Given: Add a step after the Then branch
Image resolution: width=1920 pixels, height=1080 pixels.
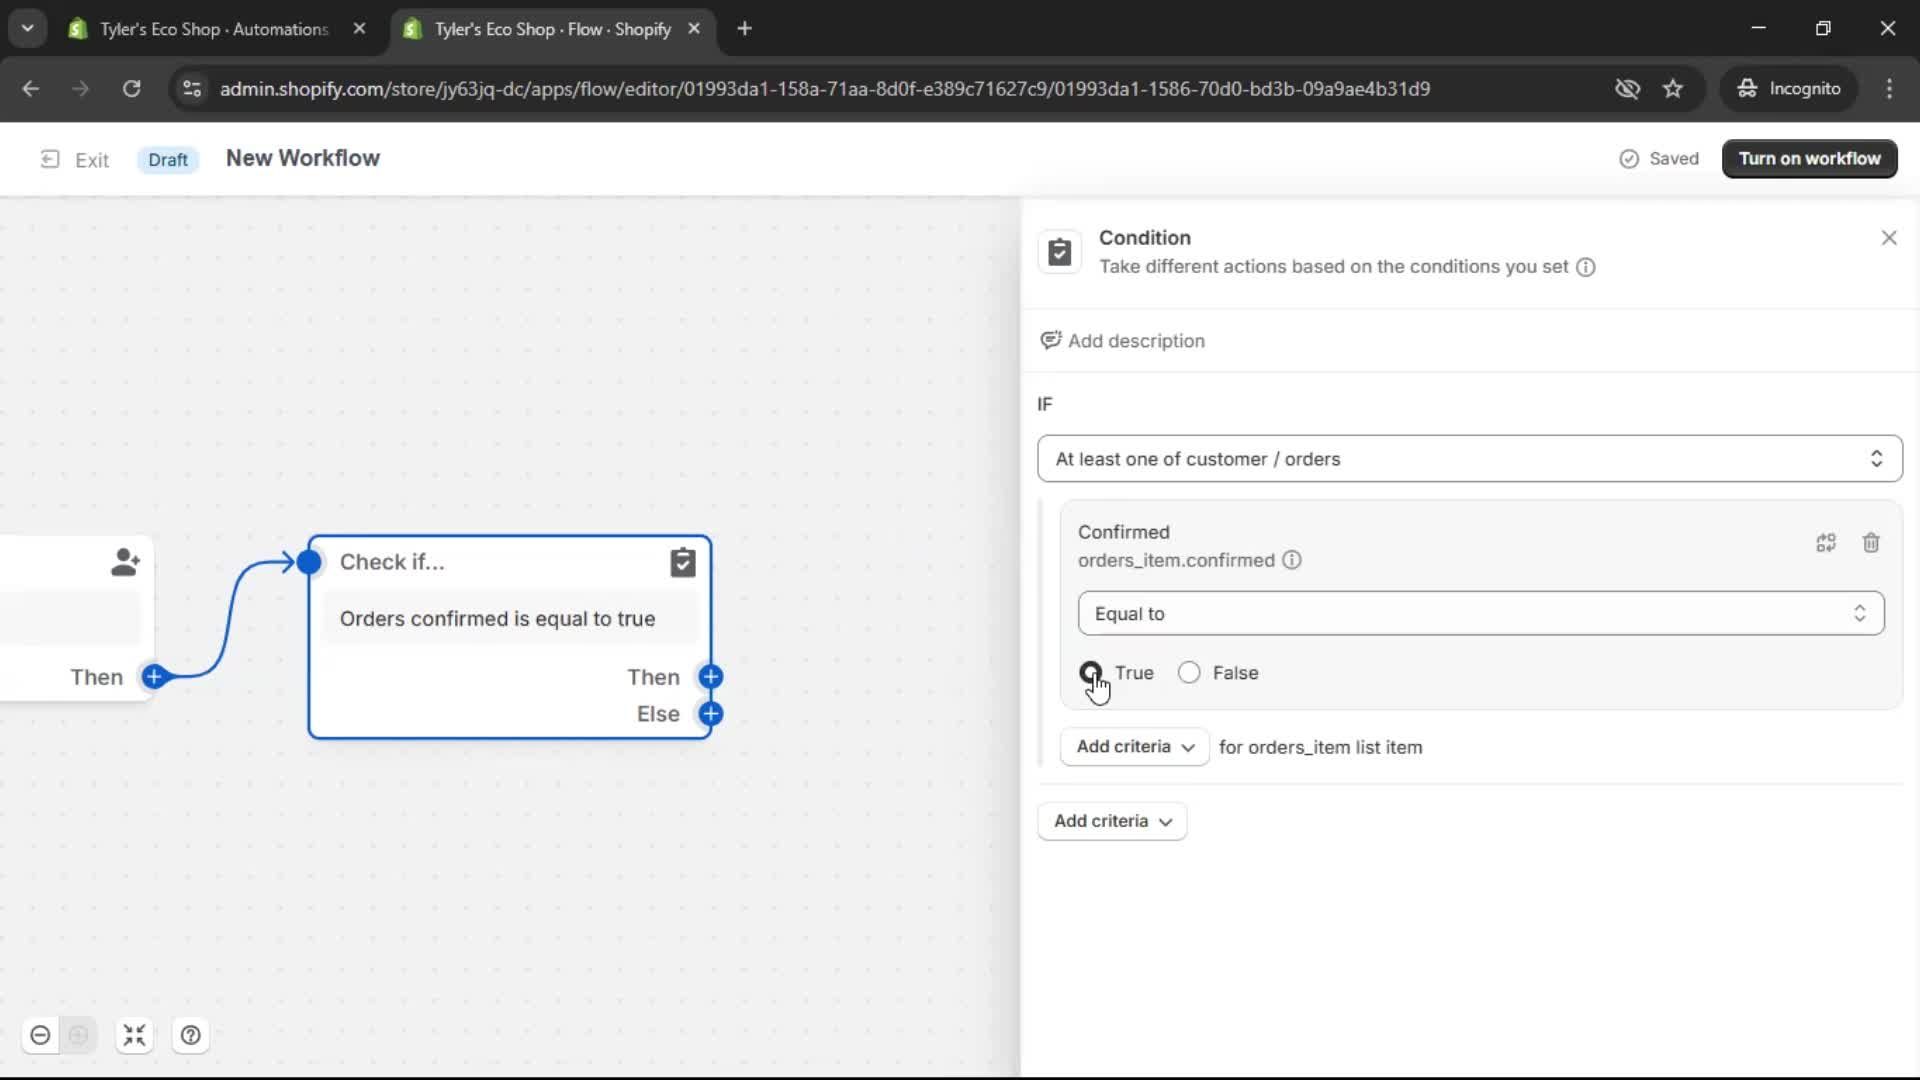Looking at the screenshot, I should 711,677.
